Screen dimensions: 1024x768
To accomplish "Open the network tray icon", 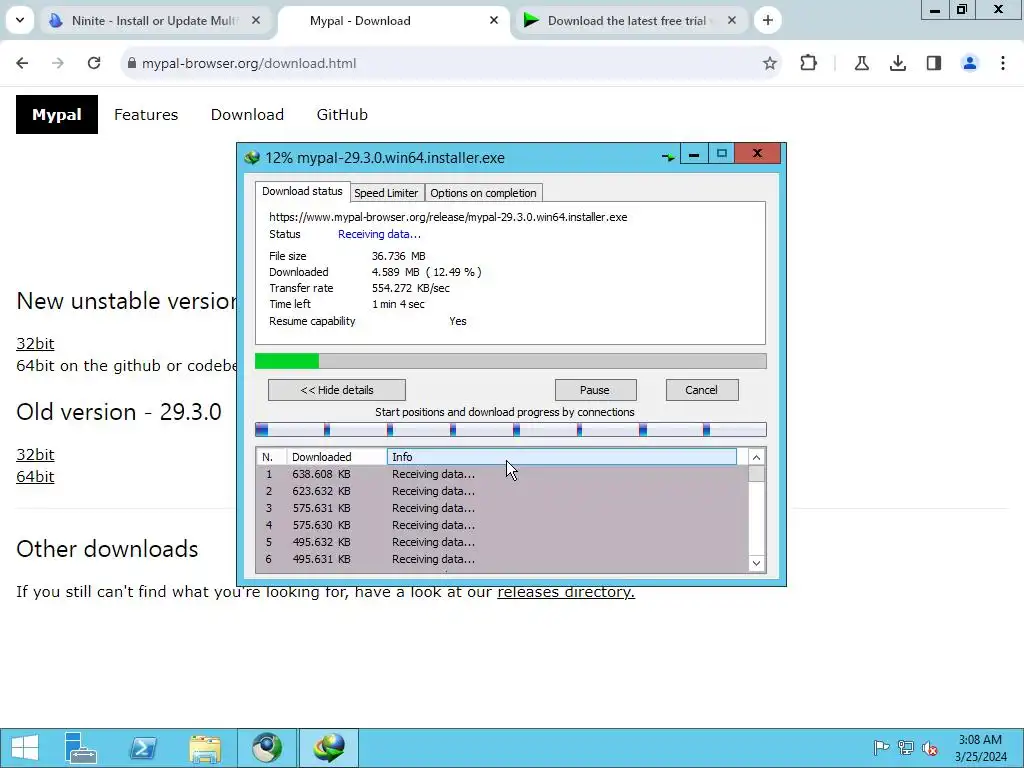I will (906, 748).
